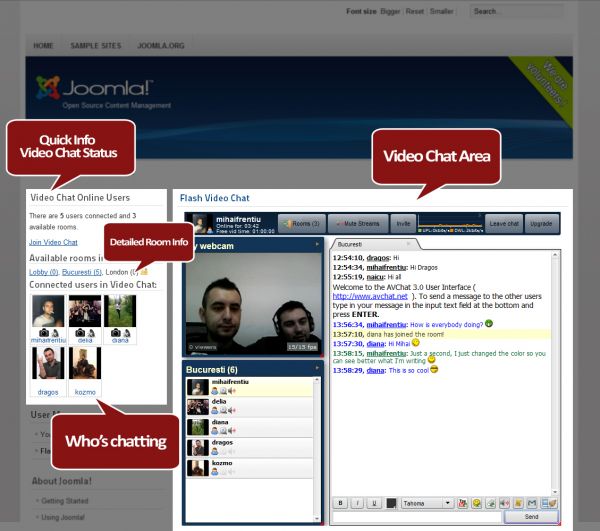Click the webcam icon next to diana
This screenshot has height=531, width=600.
223,431
